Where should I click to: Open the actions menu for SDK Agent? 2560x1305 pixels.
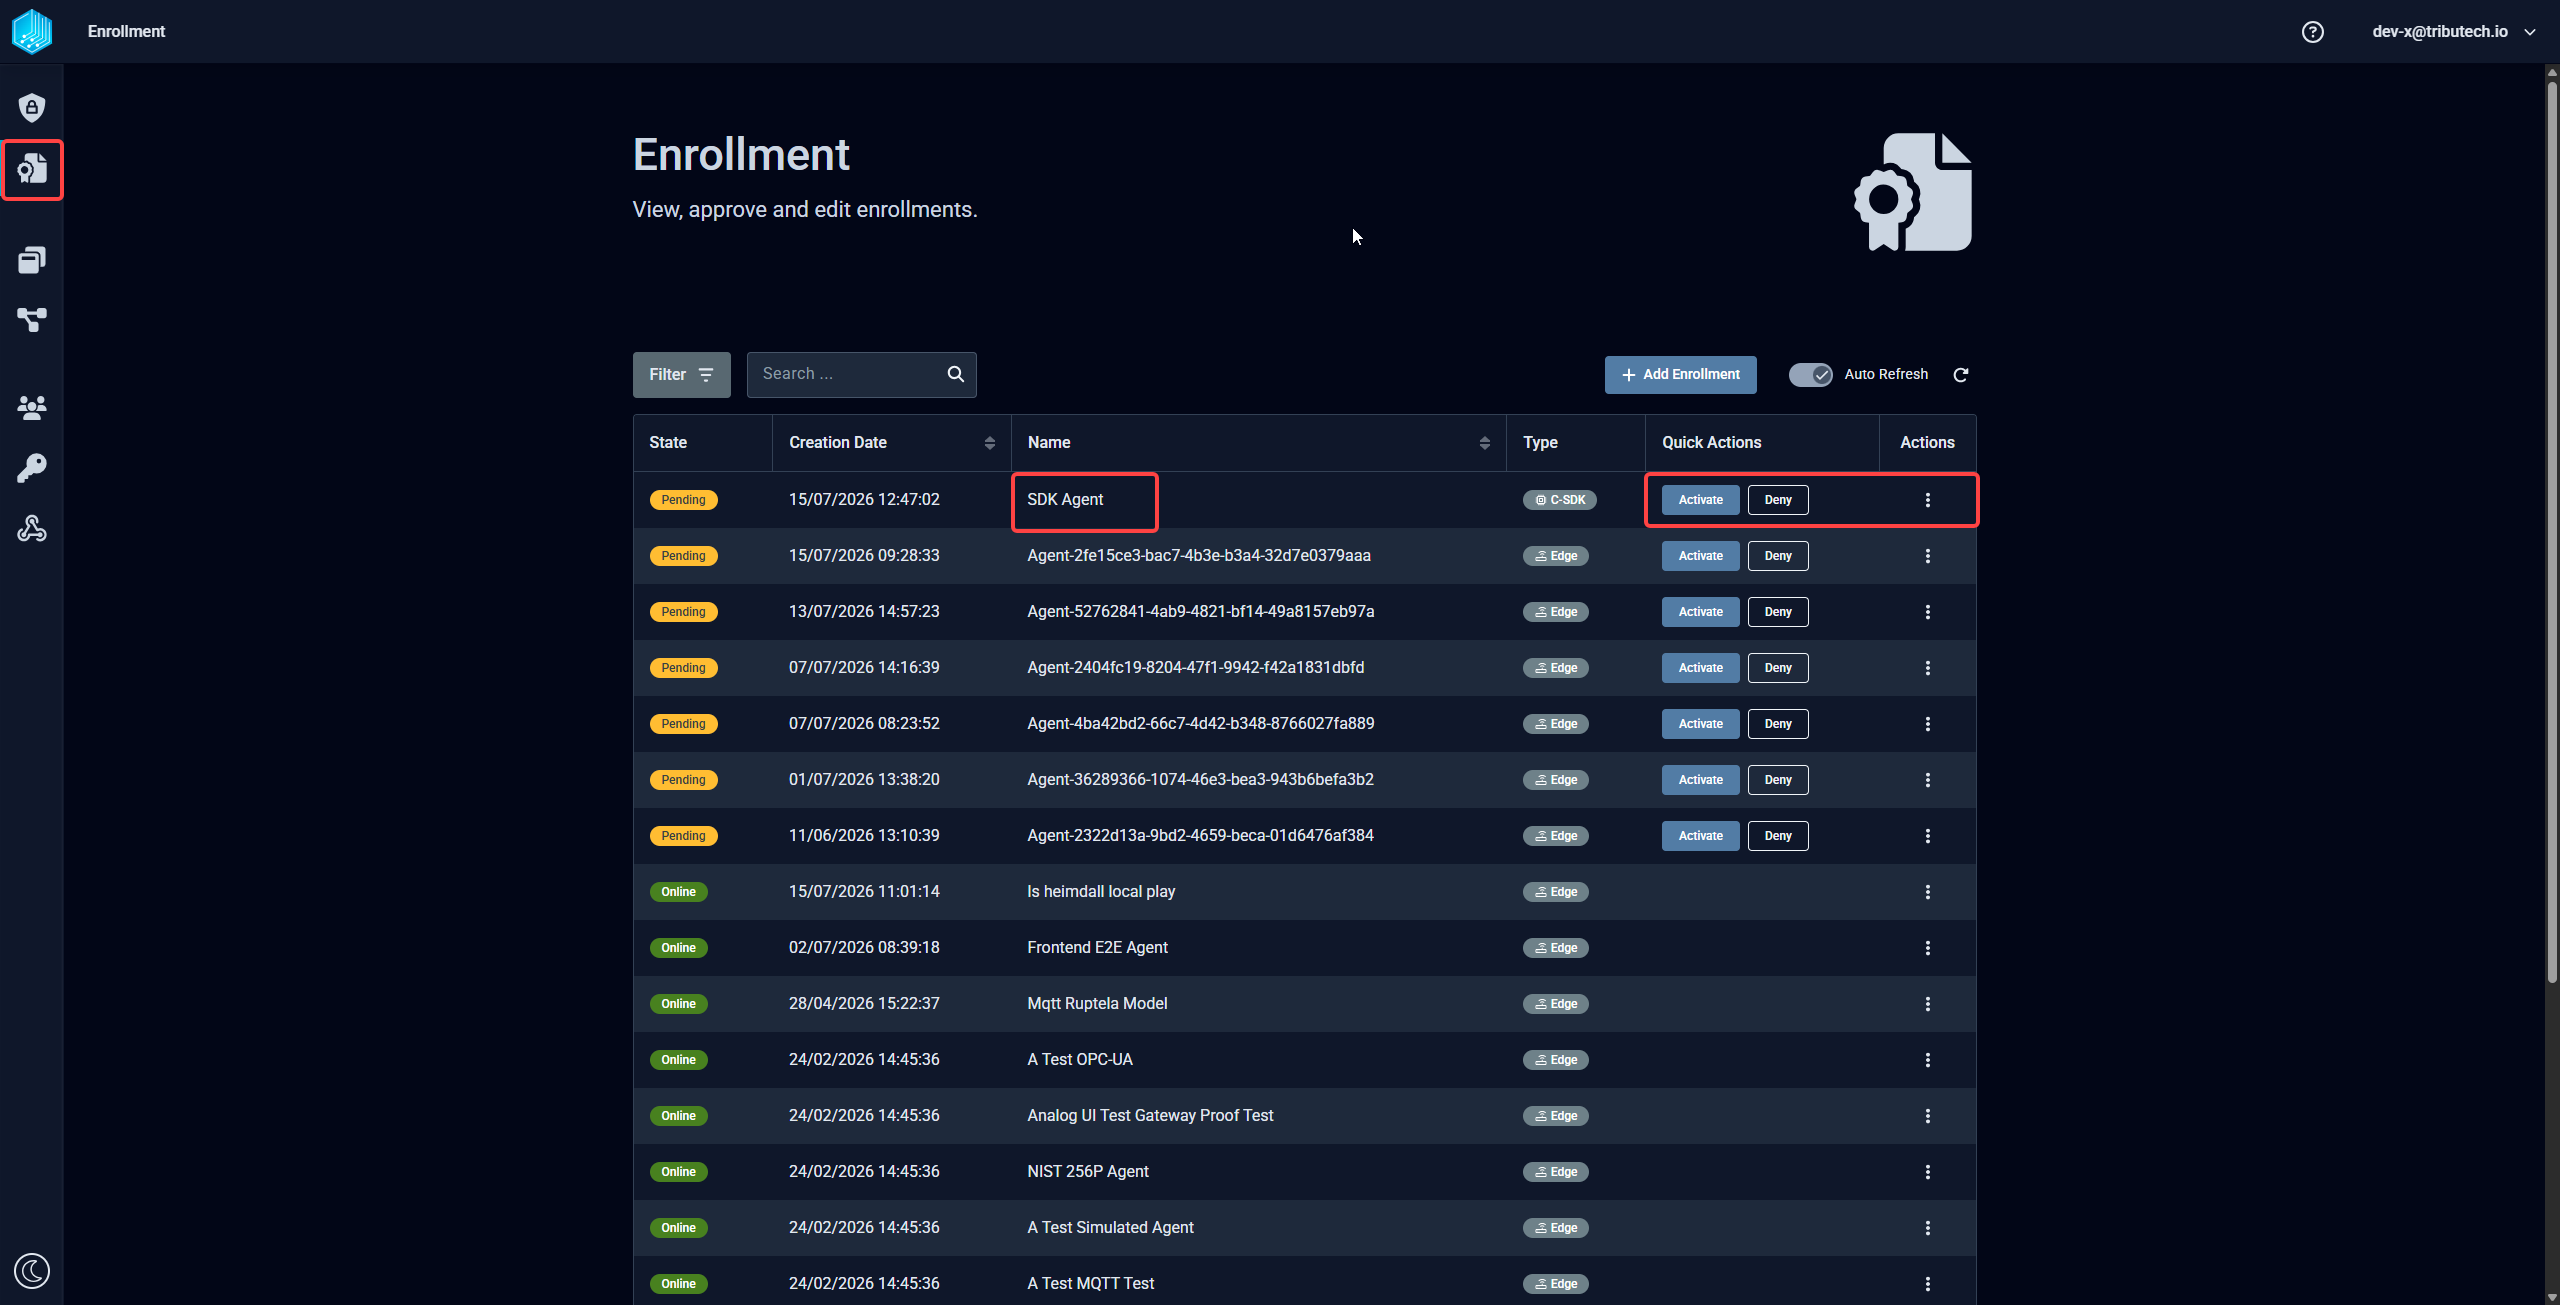[x=1928, y=500]
